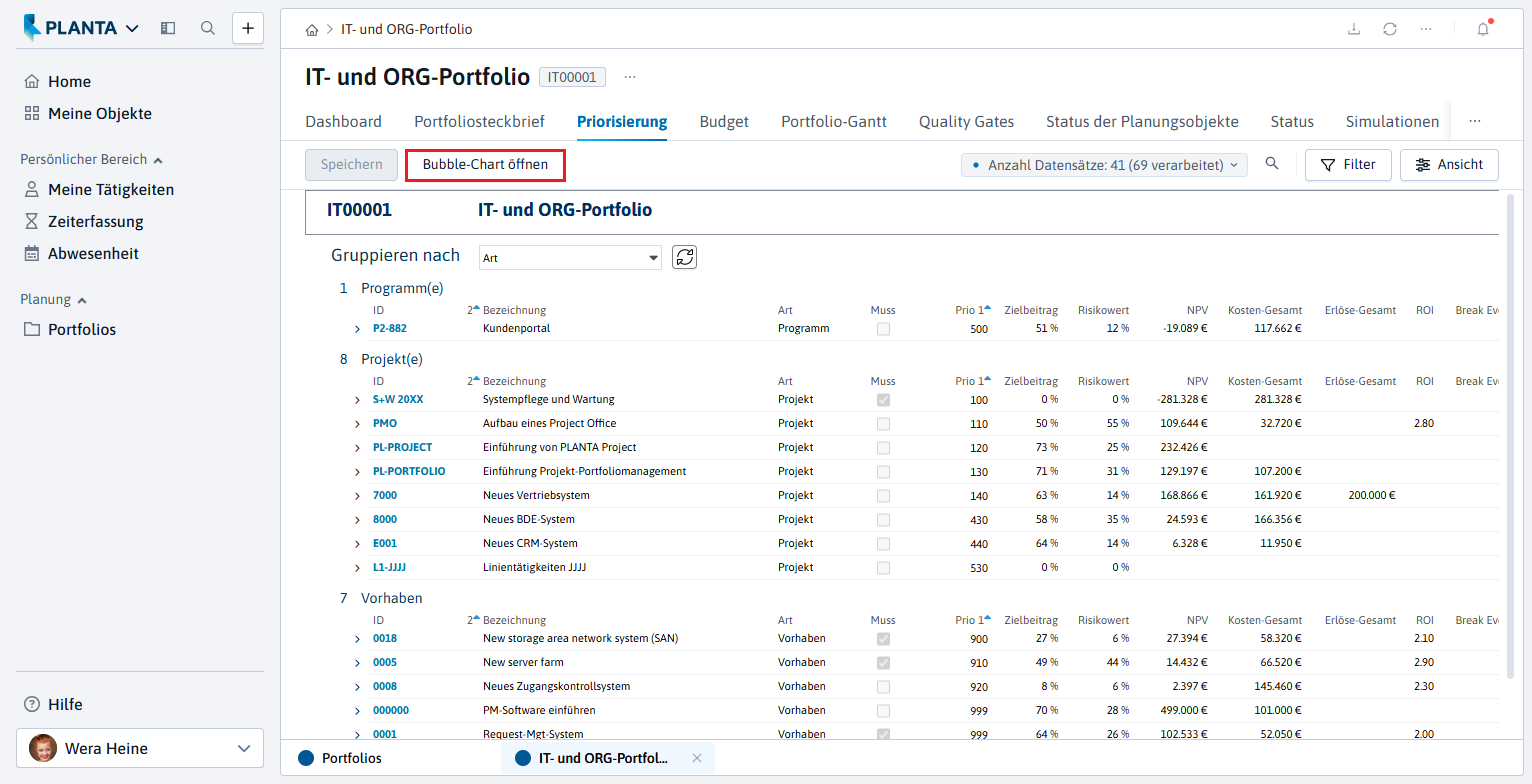Toggle Muss checkbox for Neues Vertriebssystem

pyautogui.click(x=883, y=496)
